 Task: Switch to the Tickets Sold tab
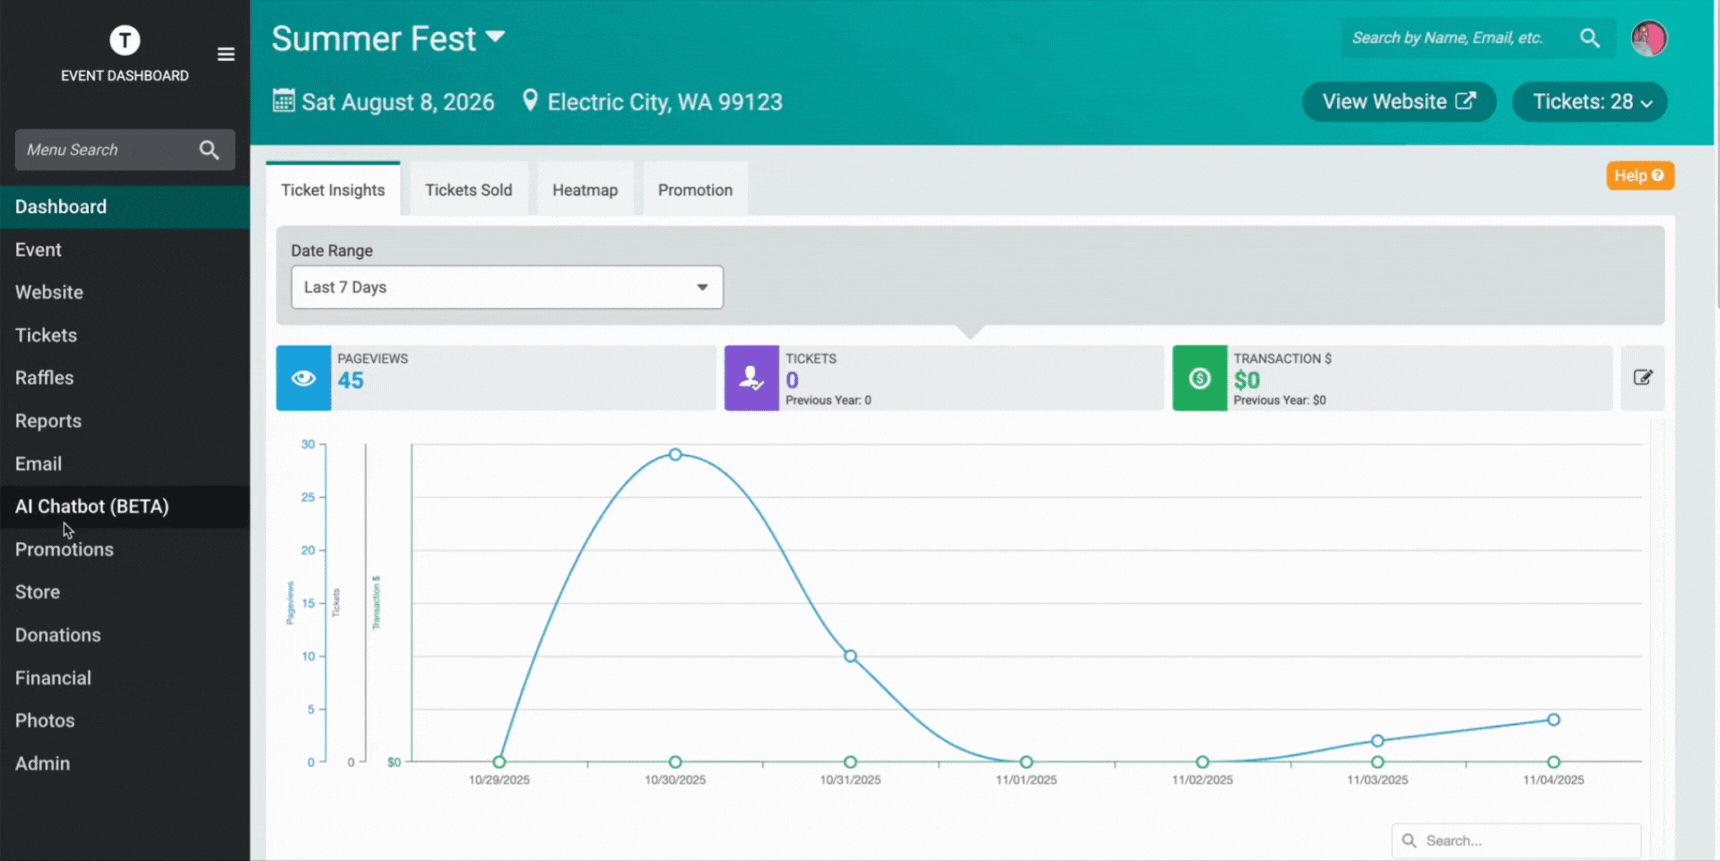pos(468,190)
